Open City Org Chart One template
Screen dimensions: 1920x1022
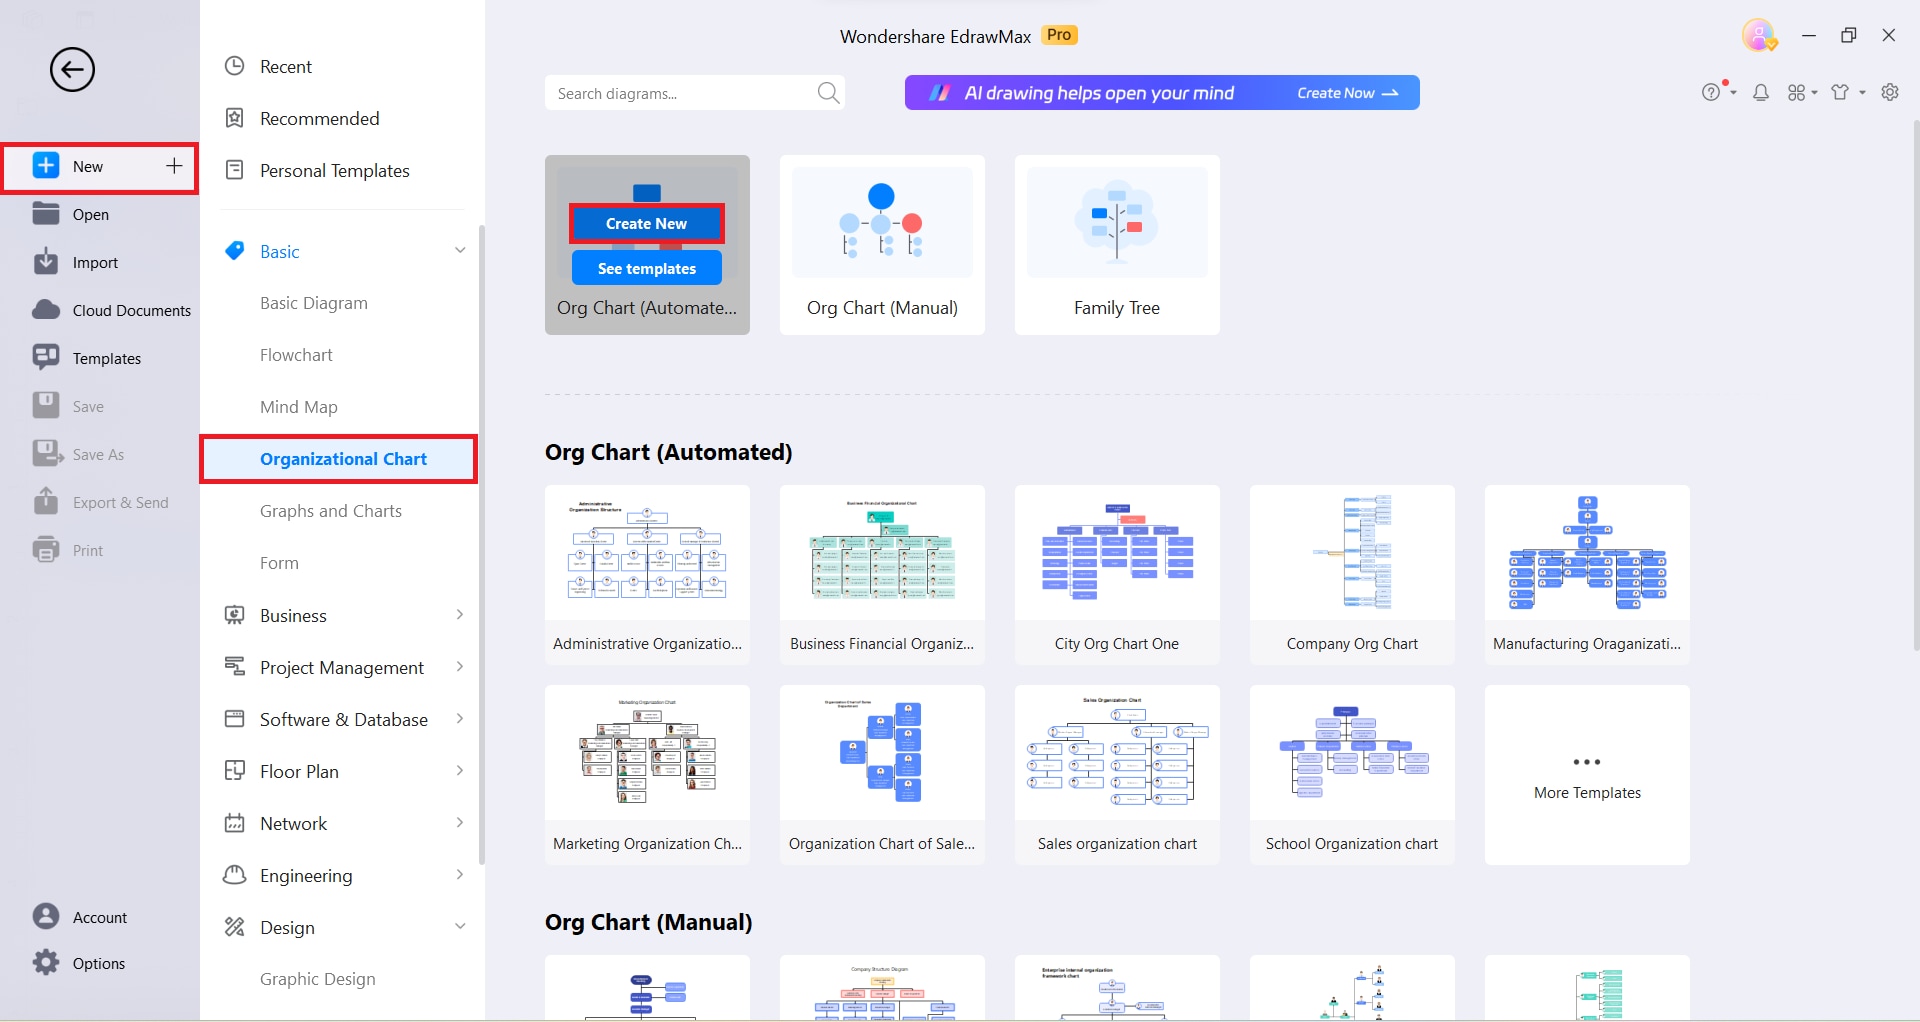1117,575
